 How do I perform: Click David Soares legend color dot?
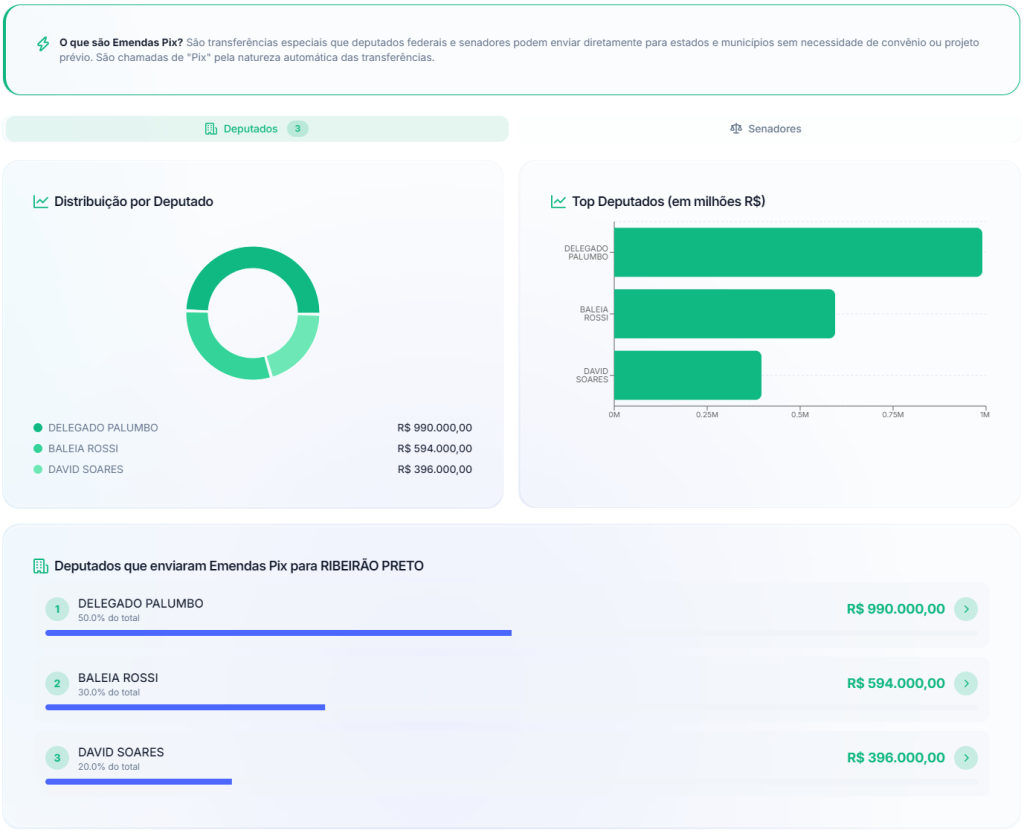[38, 469]
